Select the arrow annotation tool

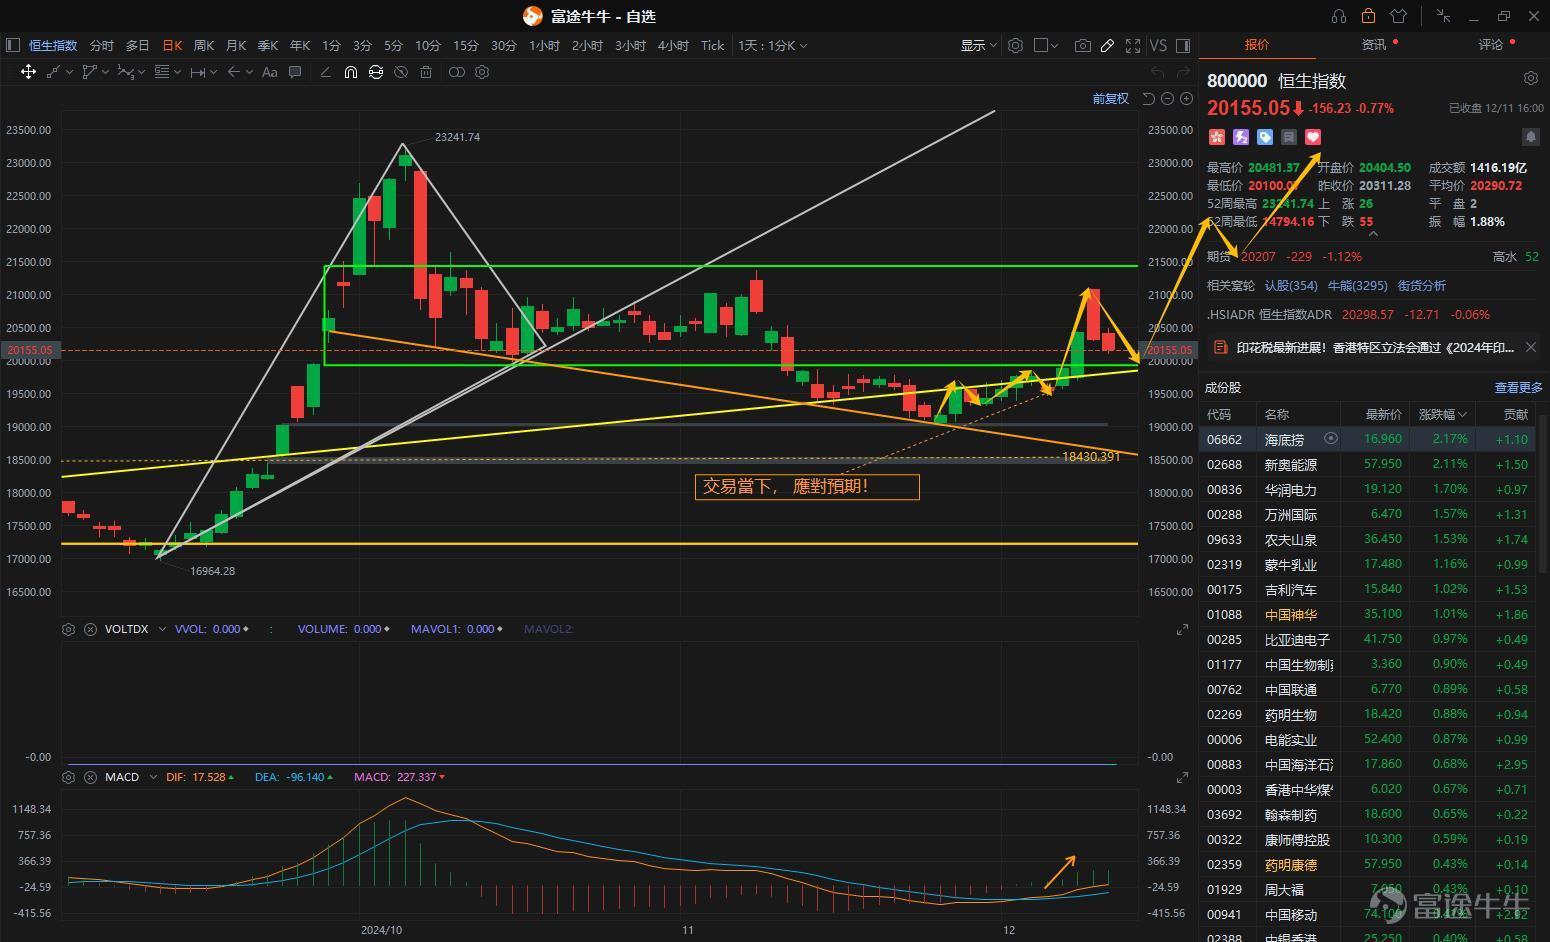pyautogui.click(x=233, y=72)
